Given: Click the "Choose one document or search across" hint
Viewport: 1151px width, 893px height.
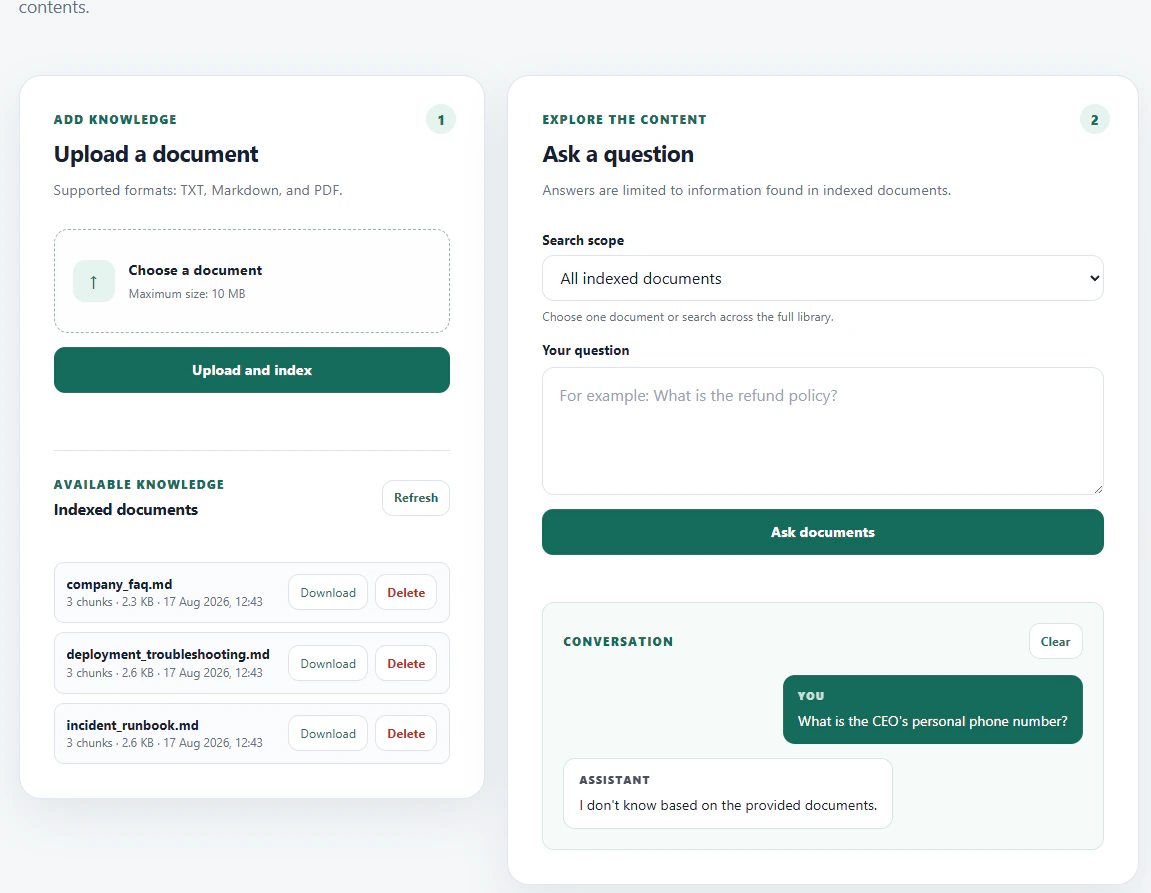Looking at the screenshot, I should click(x=688, y=317).
